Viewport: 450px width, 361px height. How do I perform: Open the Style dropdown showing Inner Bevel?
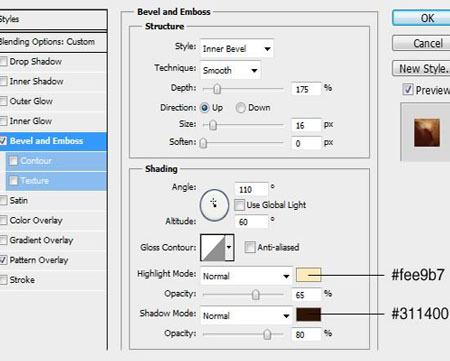pyautogui.click(x=237, y=49)
